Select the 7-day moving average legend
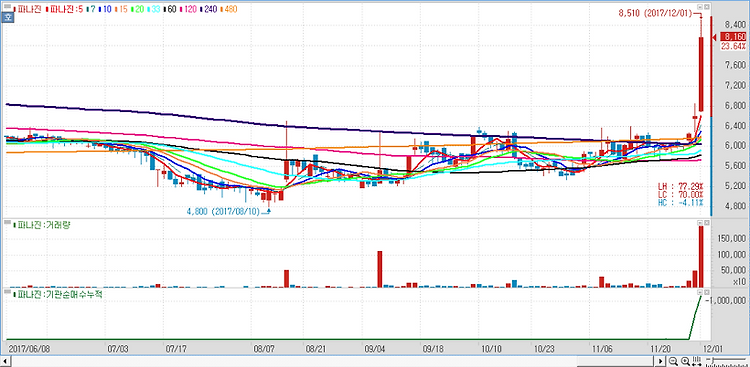Screen dimensions: 750x367 point(93,9)
